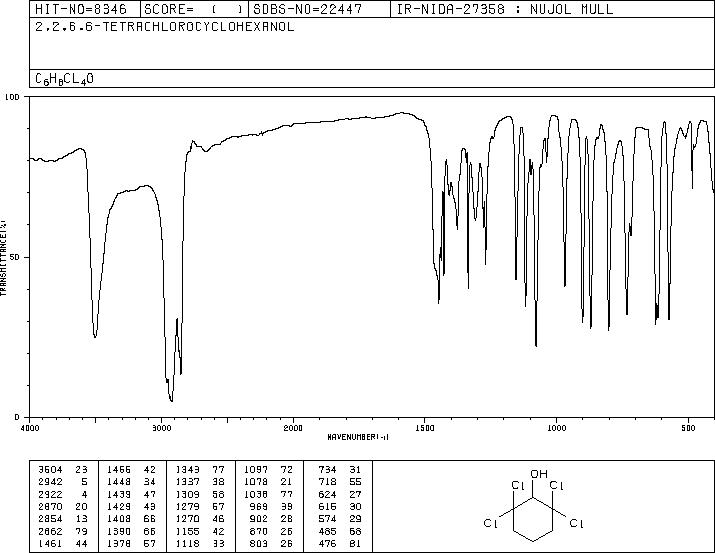Select the 803 peak entry in the table

click(x=272, y=543)
